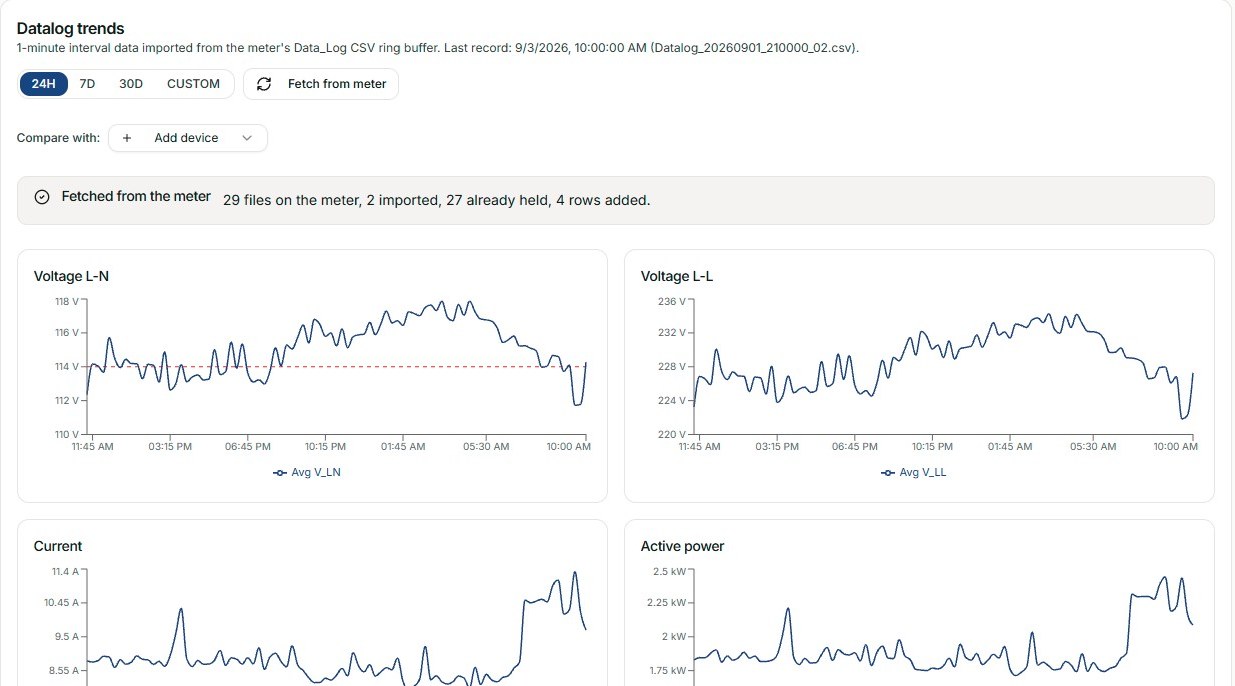Click the Current chart title
The image size is (1235, 686).
coord(58,546)
